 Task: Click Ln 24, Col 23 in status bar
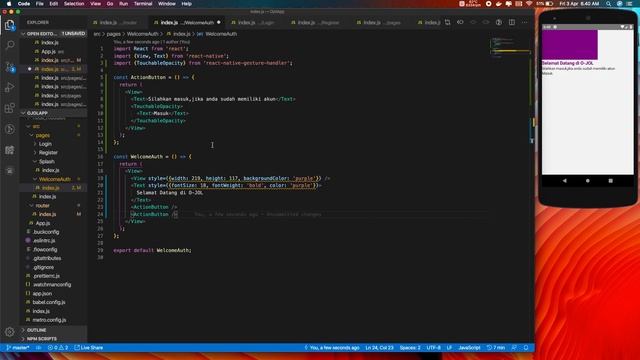379,348
